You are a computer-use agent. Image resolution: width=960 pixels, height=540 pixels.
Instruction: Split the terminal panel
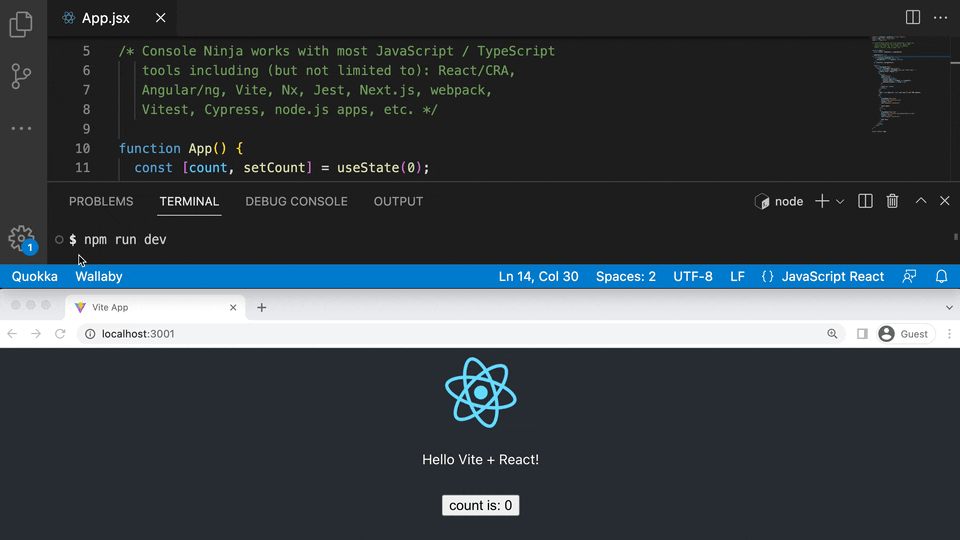[866, 201]
